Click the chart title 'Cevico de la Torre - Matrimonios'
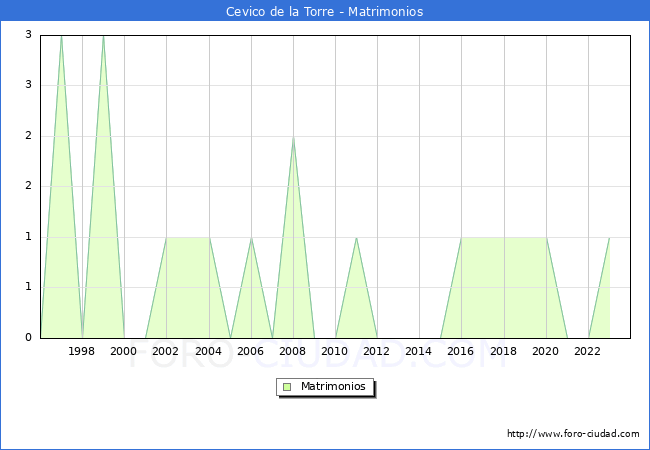Screen dimensions: 650x450 pyautogui.click(x=325, y=12)
